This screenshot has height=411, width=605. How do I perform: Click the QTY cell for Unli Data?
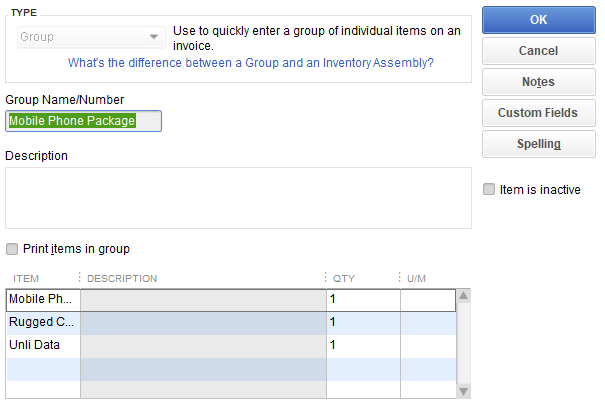pyautogui.click(x=363, y=345)
